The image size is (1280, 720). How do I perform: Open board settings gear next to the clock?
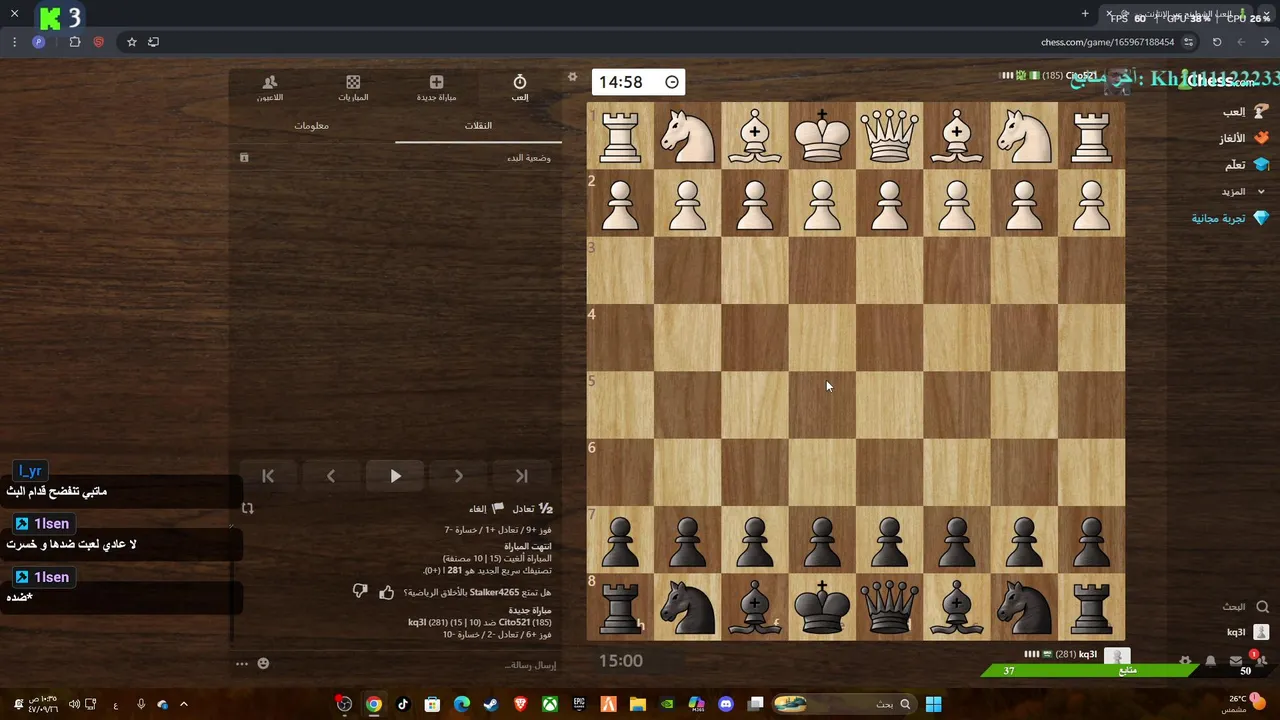572,77
